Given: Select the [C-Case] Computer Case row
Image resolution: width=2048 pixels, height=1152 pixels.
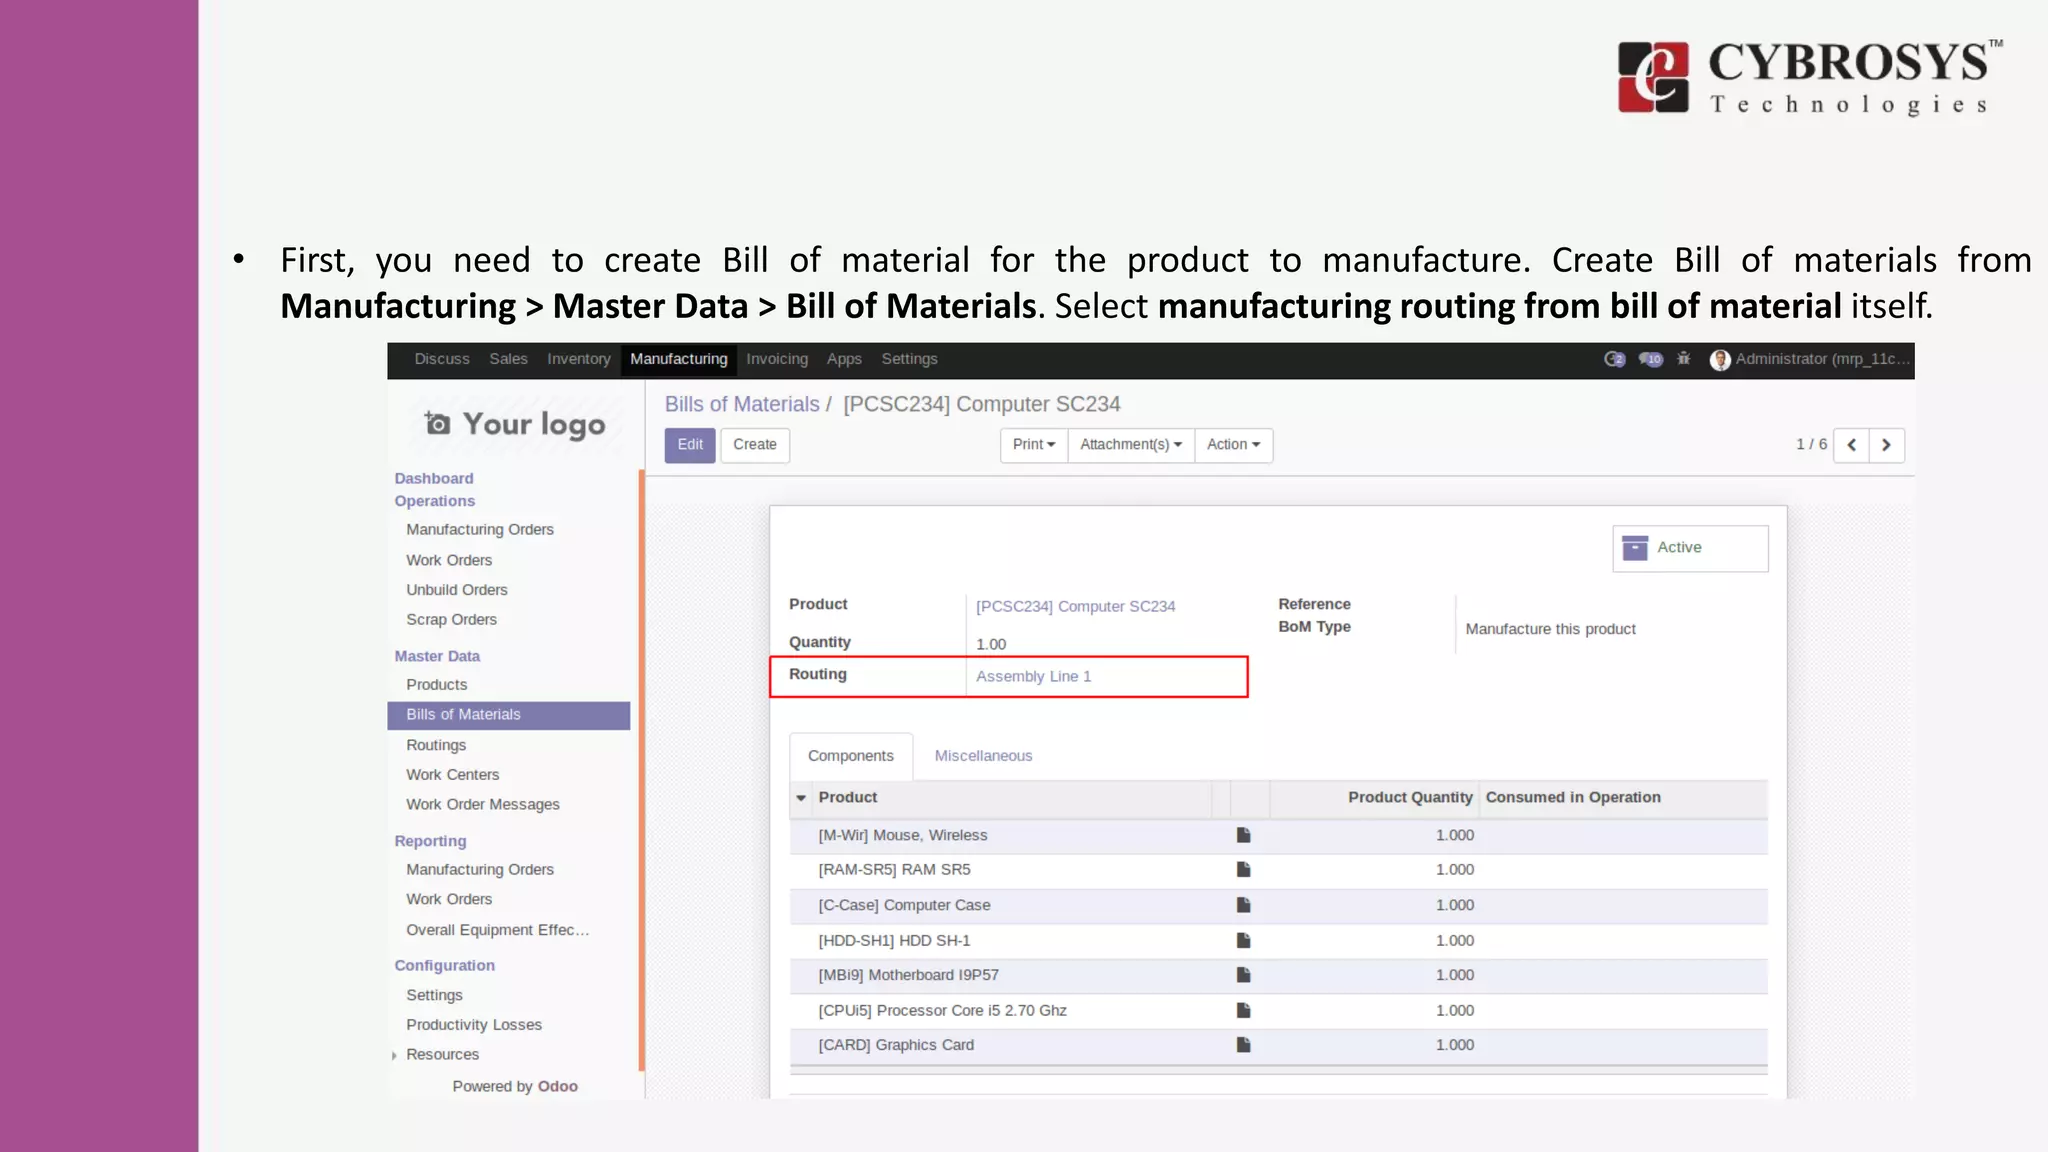Looking at the screenshot, I should tap(1278, 906).
